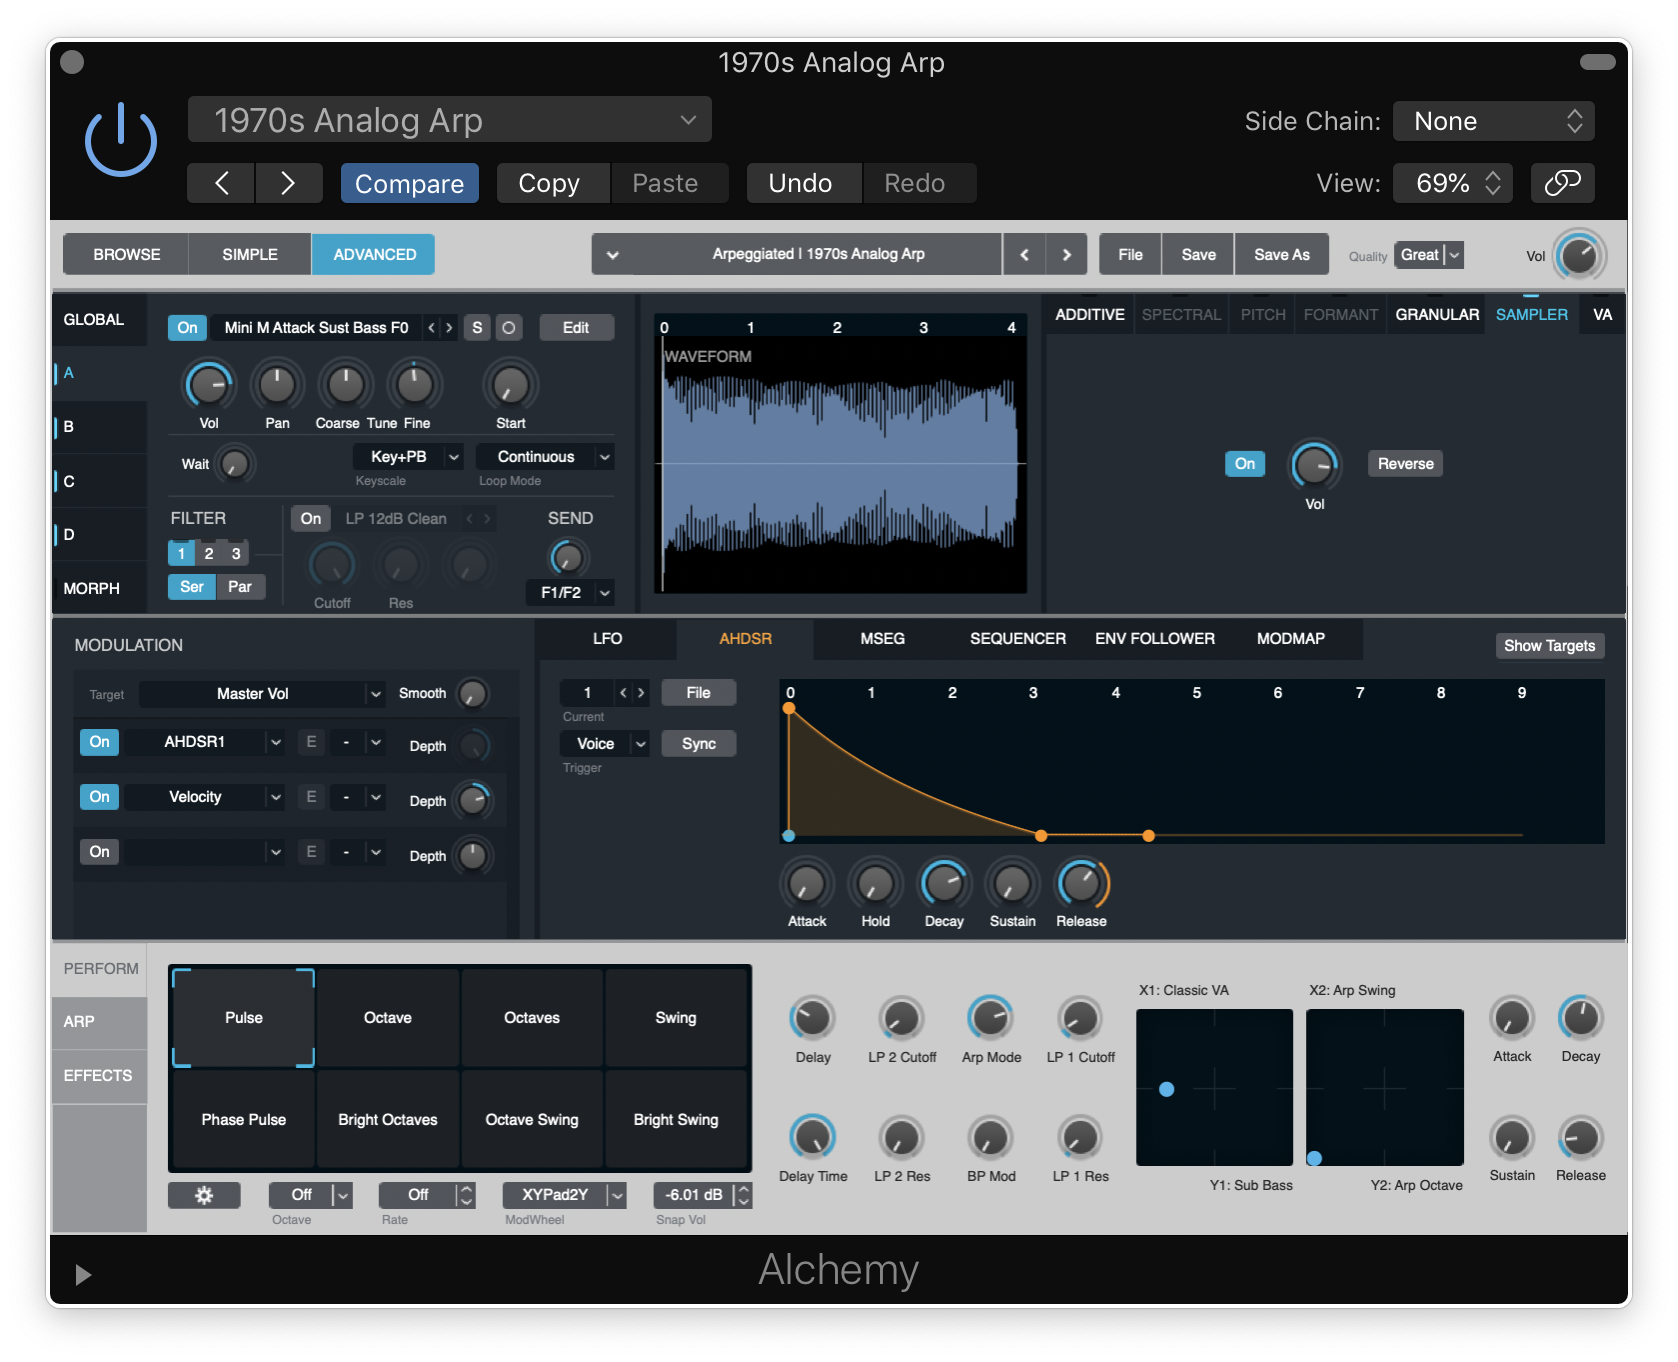
Task: Click the AHDSR Decay knob under envelope
Action: pos(944,884)
